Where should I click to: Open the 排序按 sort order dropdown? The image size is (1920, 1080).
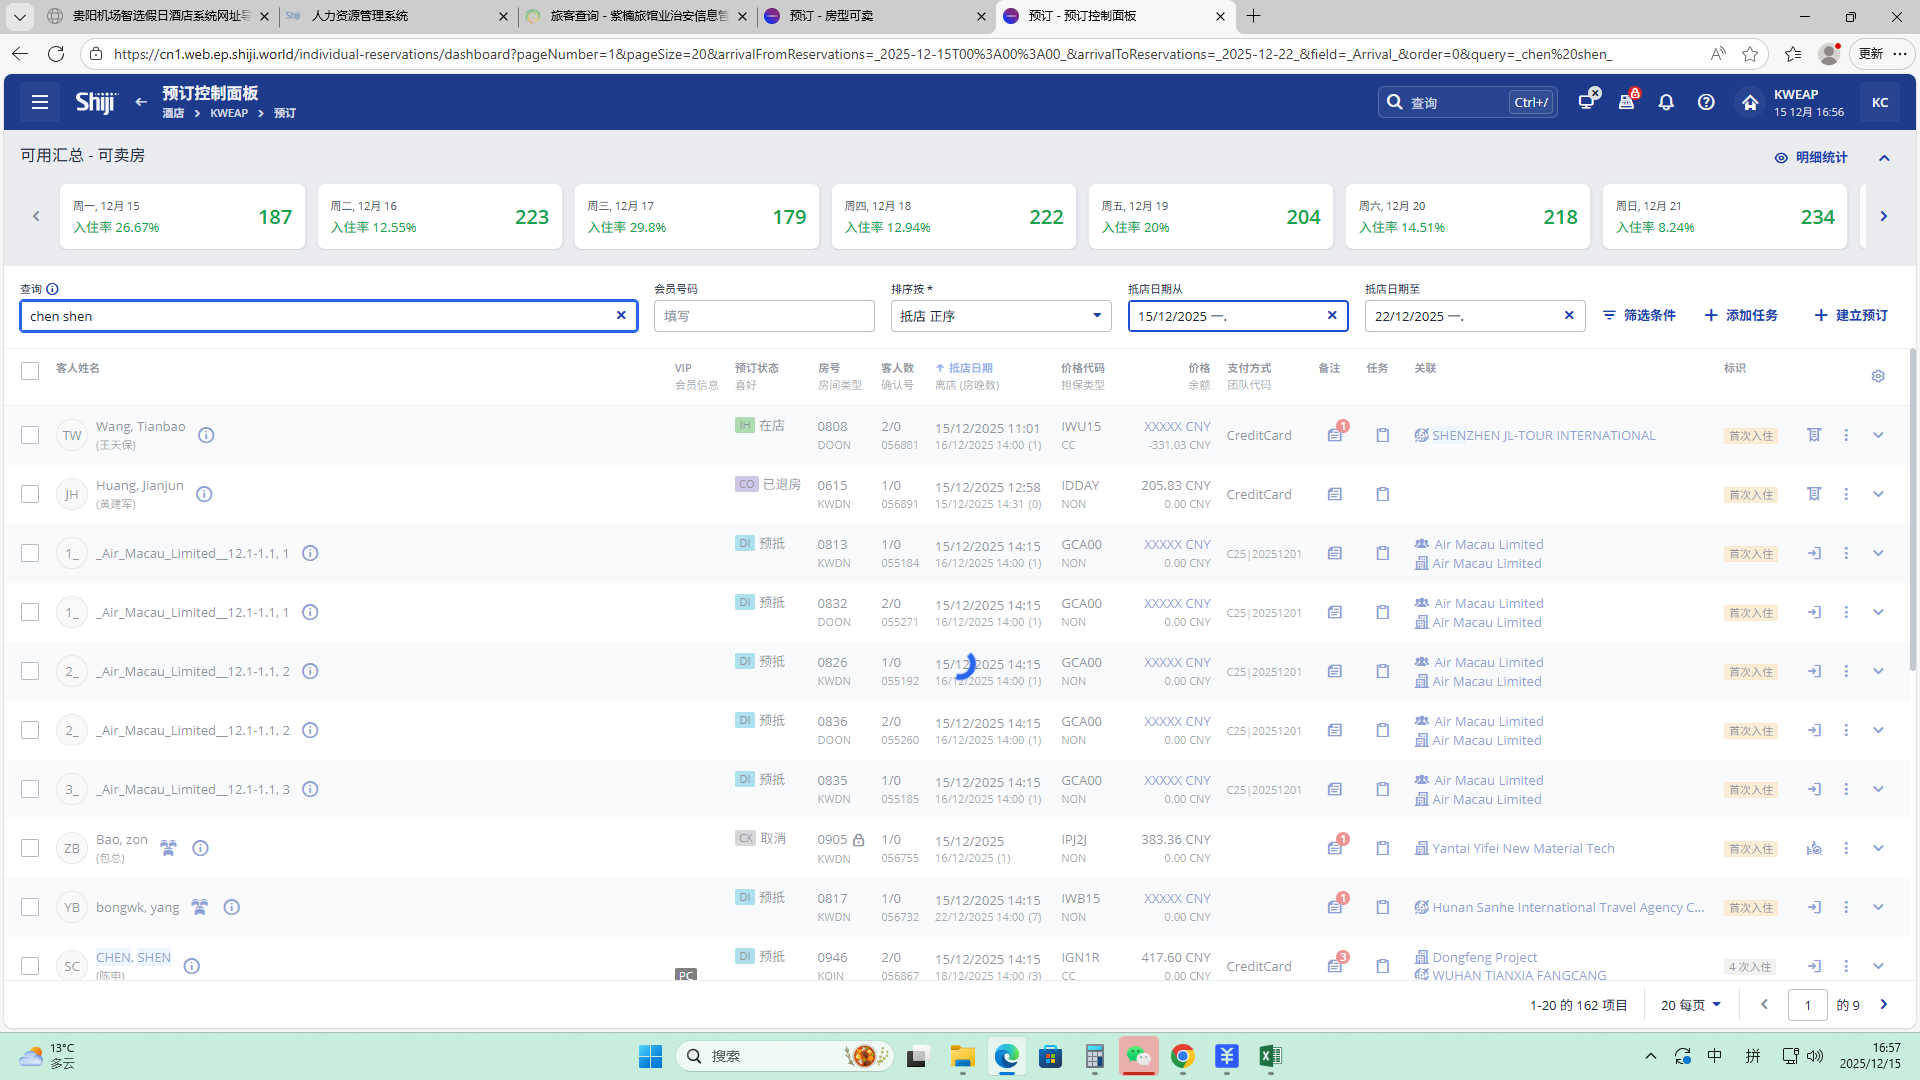[x=1000, y=316]
